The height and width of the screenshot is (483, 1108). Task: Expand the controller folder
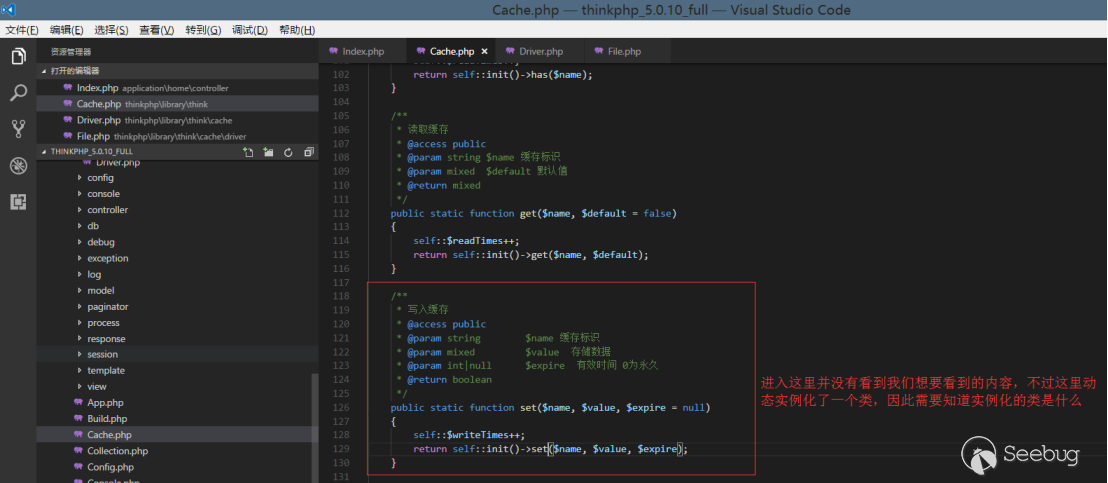pos(177,210)
